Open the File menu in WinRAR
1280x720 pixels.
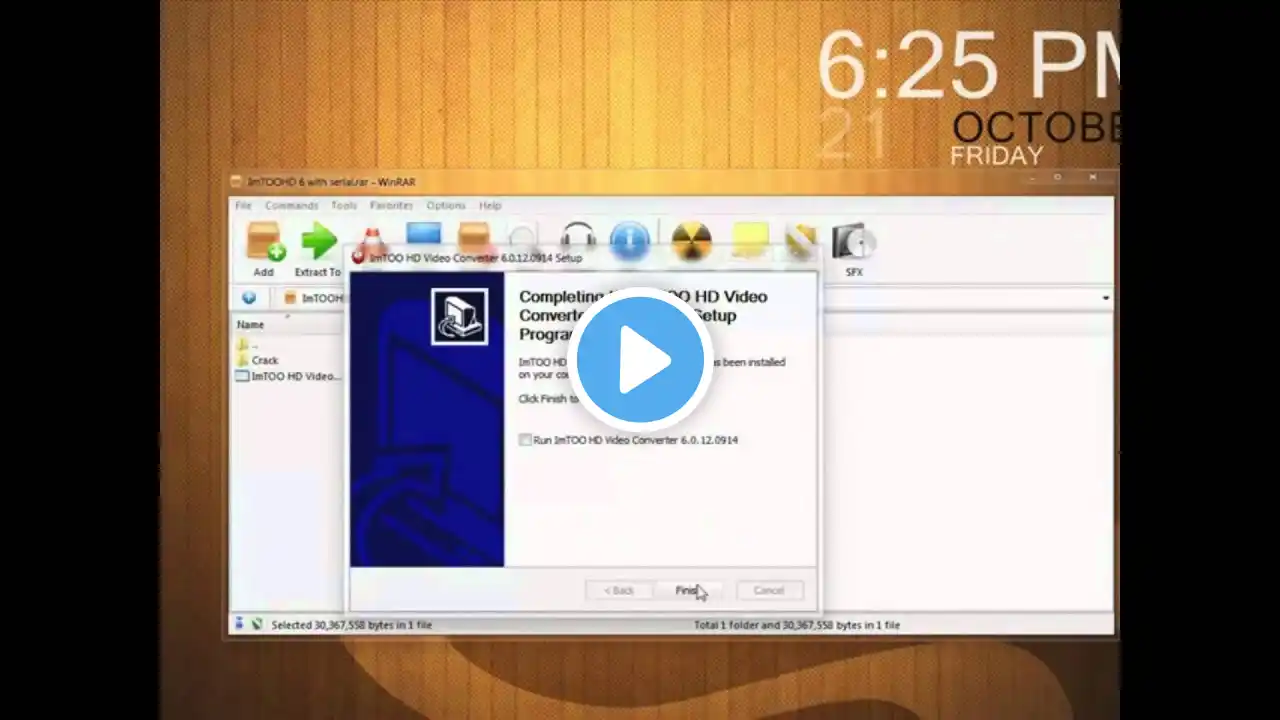(x=243, y=206)
